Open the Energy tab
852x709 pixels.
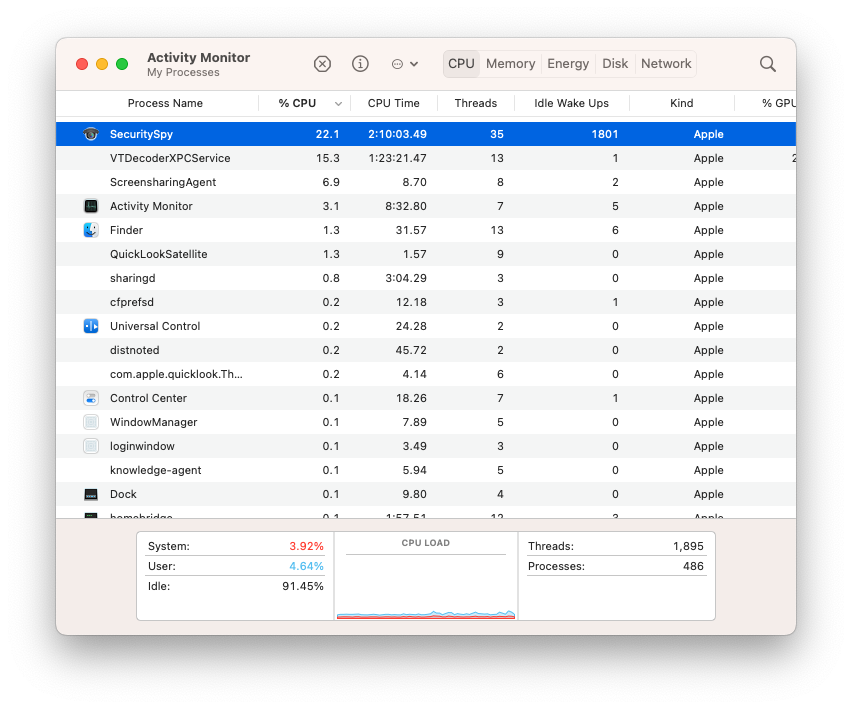(568, 64)
